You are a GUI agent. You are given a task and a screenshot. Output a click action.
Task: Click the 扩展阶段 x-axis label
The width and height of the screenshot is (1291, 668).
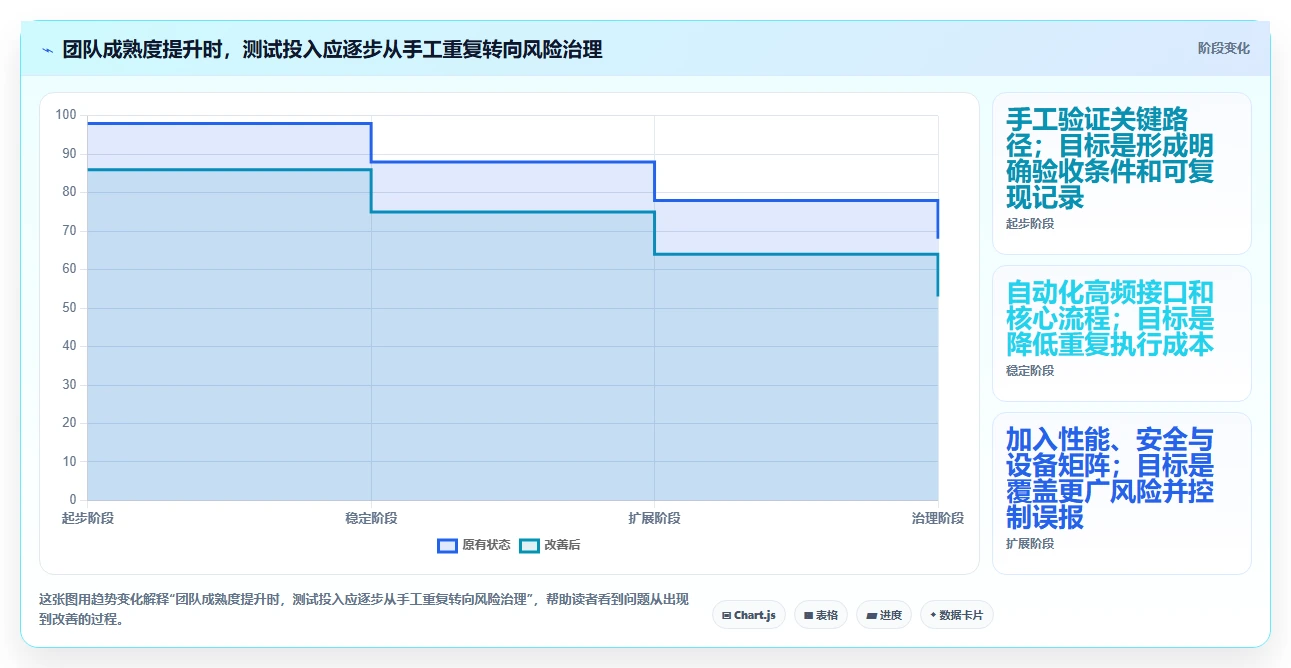(x=655, y=518)
